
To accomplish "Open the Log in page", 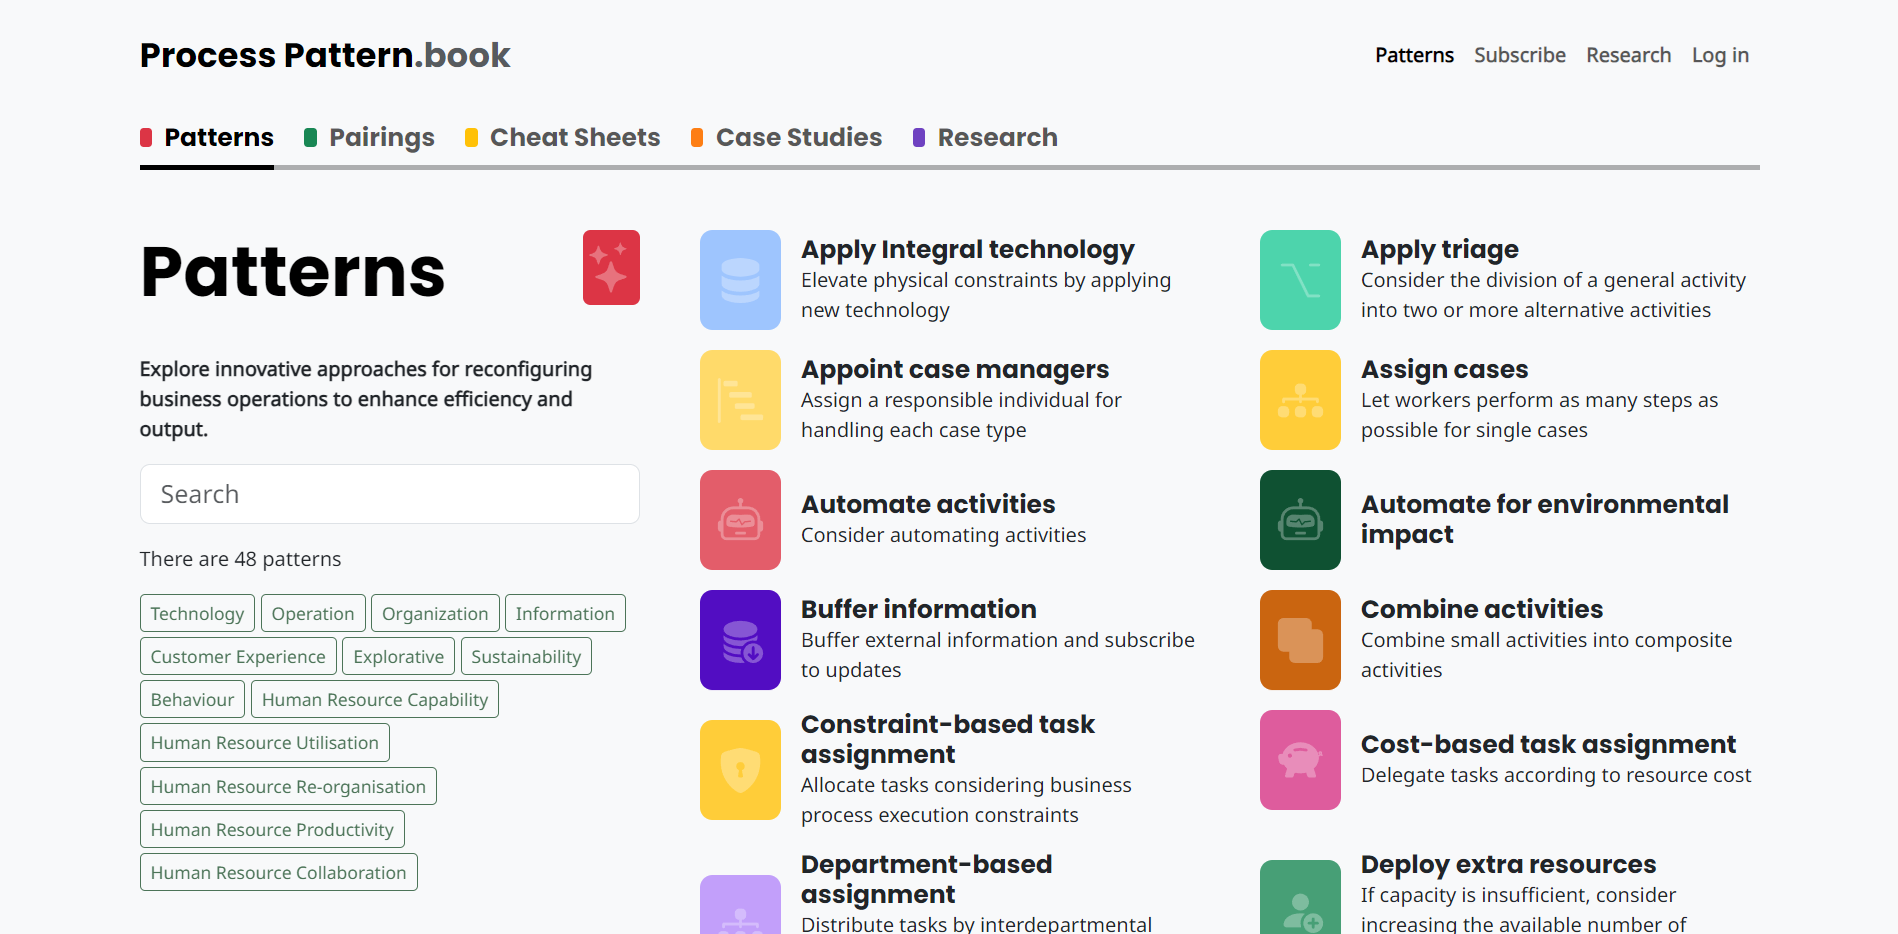I will pos(1719,55).
